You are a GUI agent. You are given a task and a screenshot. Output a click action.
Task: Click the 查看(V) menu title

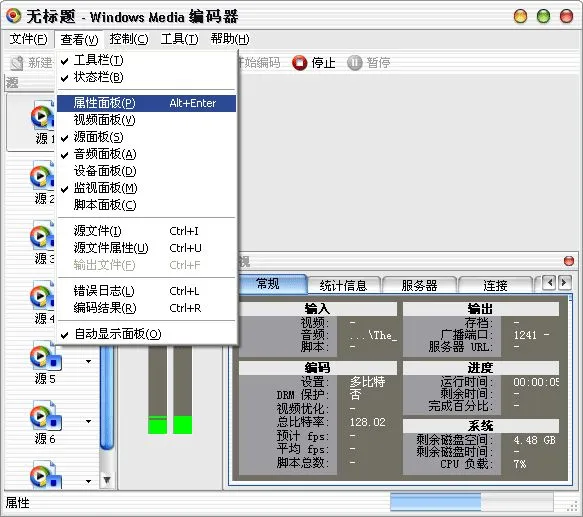coord(79,39)
